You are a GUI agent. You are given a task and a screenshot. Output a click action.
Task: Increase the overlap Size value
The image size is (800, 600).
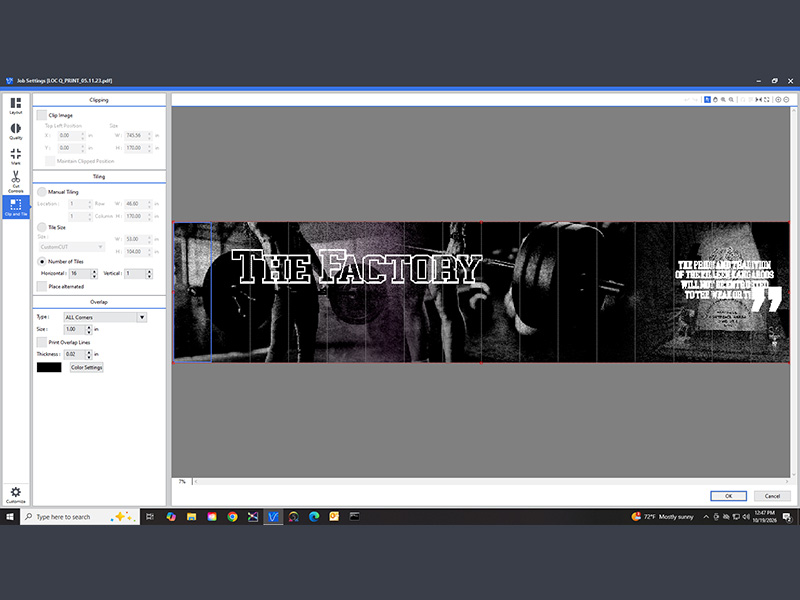(x=89, y=327)
